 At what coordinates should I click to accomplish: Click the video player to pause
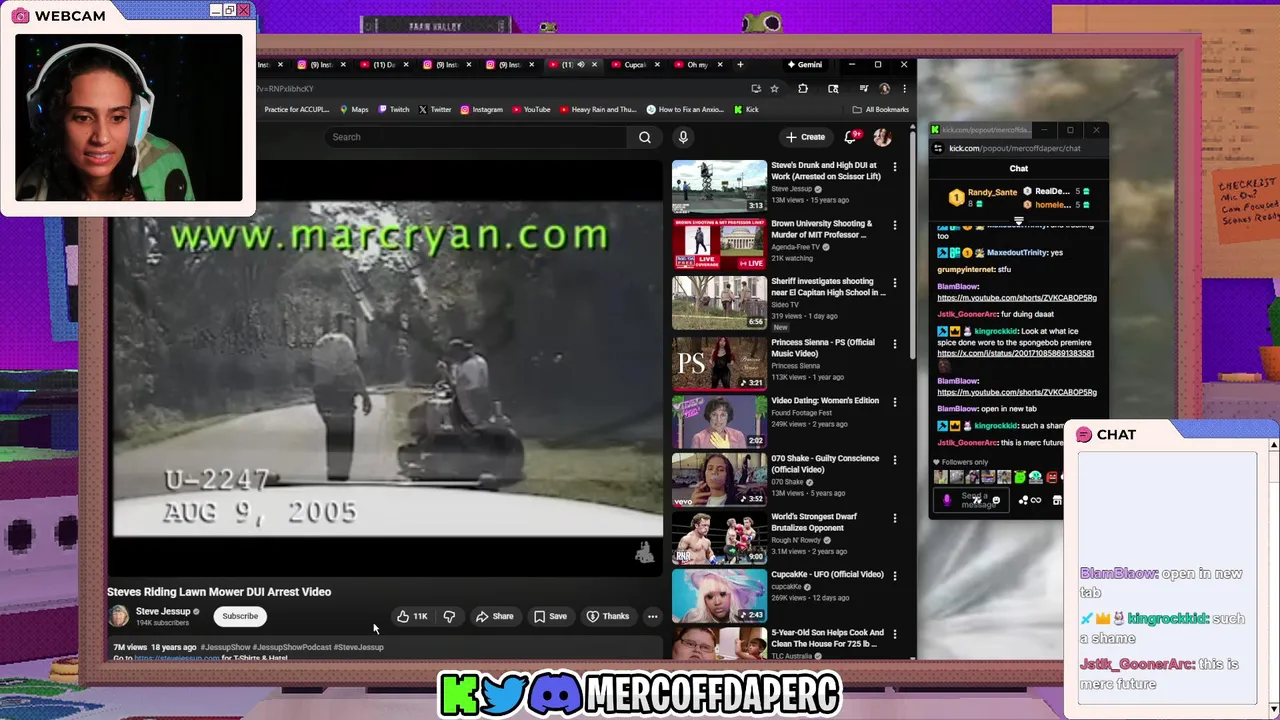[x=385, y=369]
